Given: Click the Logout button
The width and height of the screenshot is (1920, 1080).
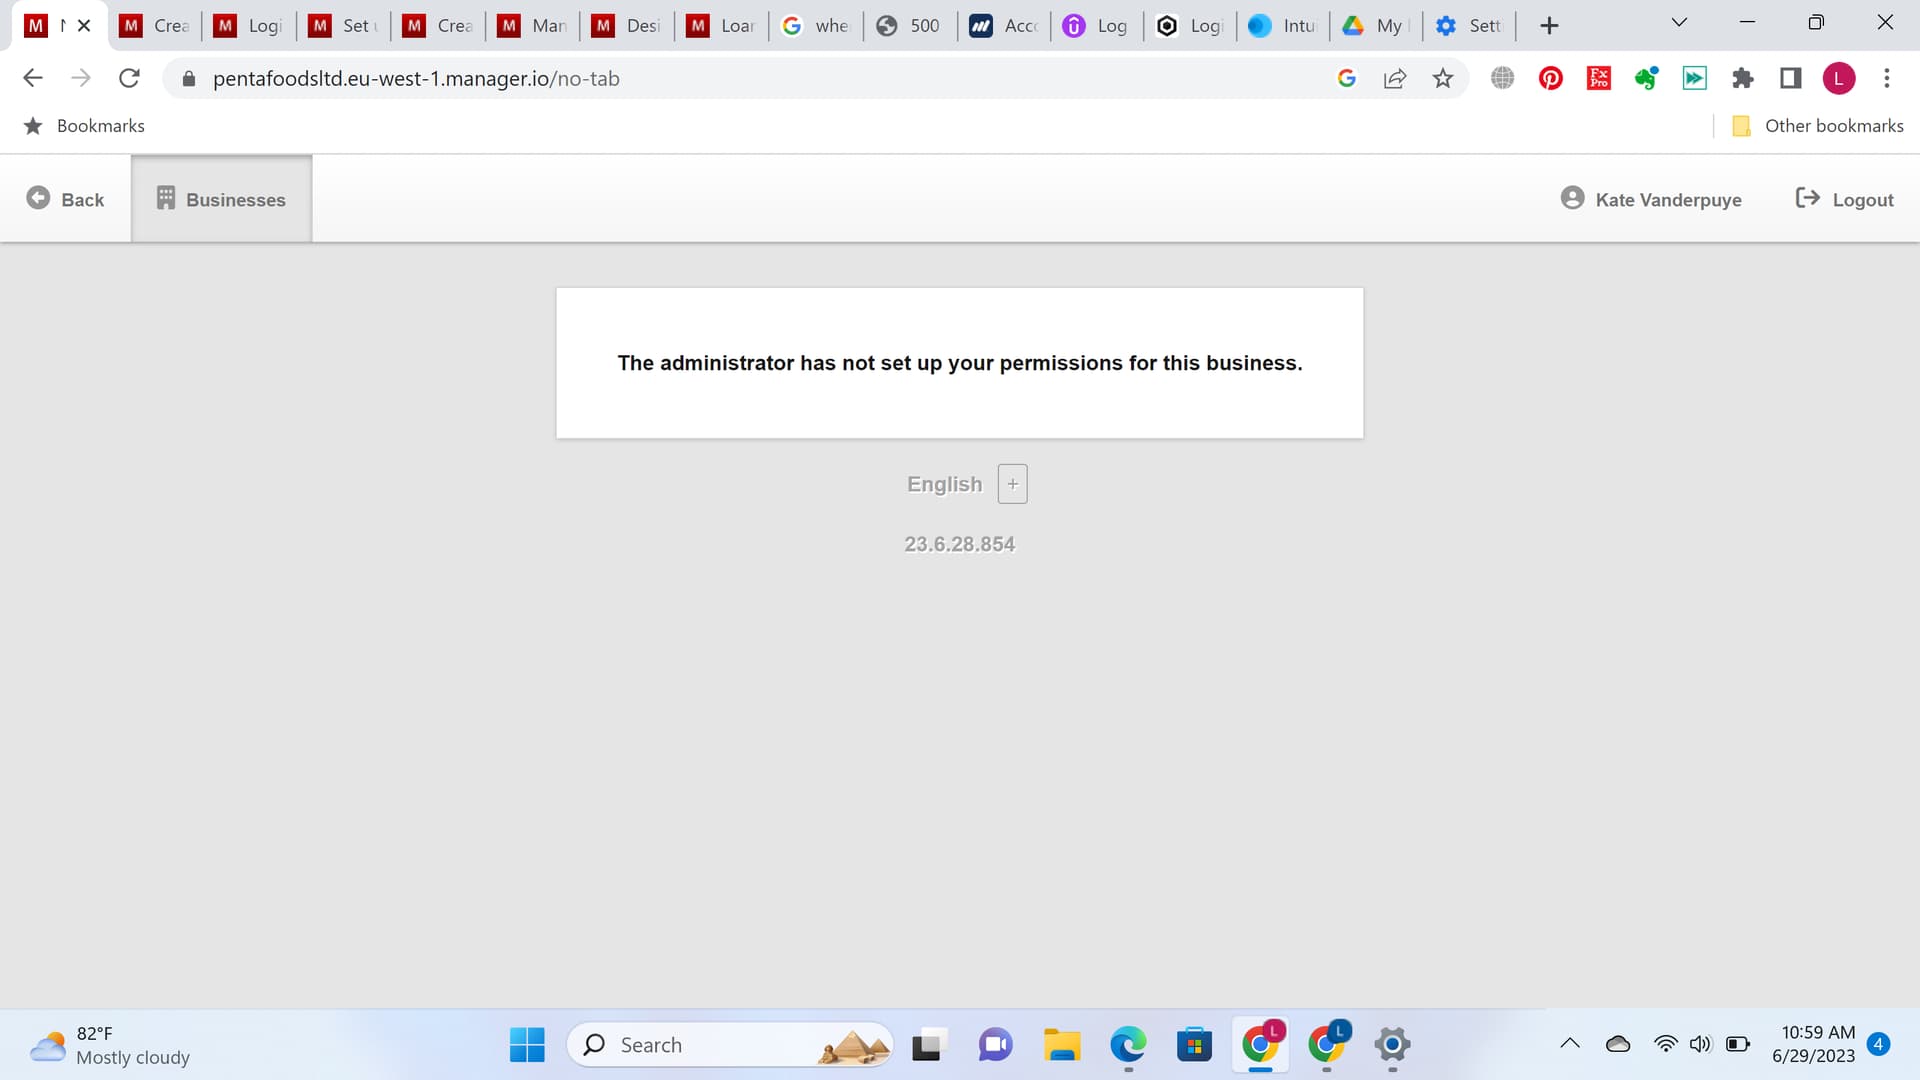Looking at the screenshot, I should [1844, 199].
